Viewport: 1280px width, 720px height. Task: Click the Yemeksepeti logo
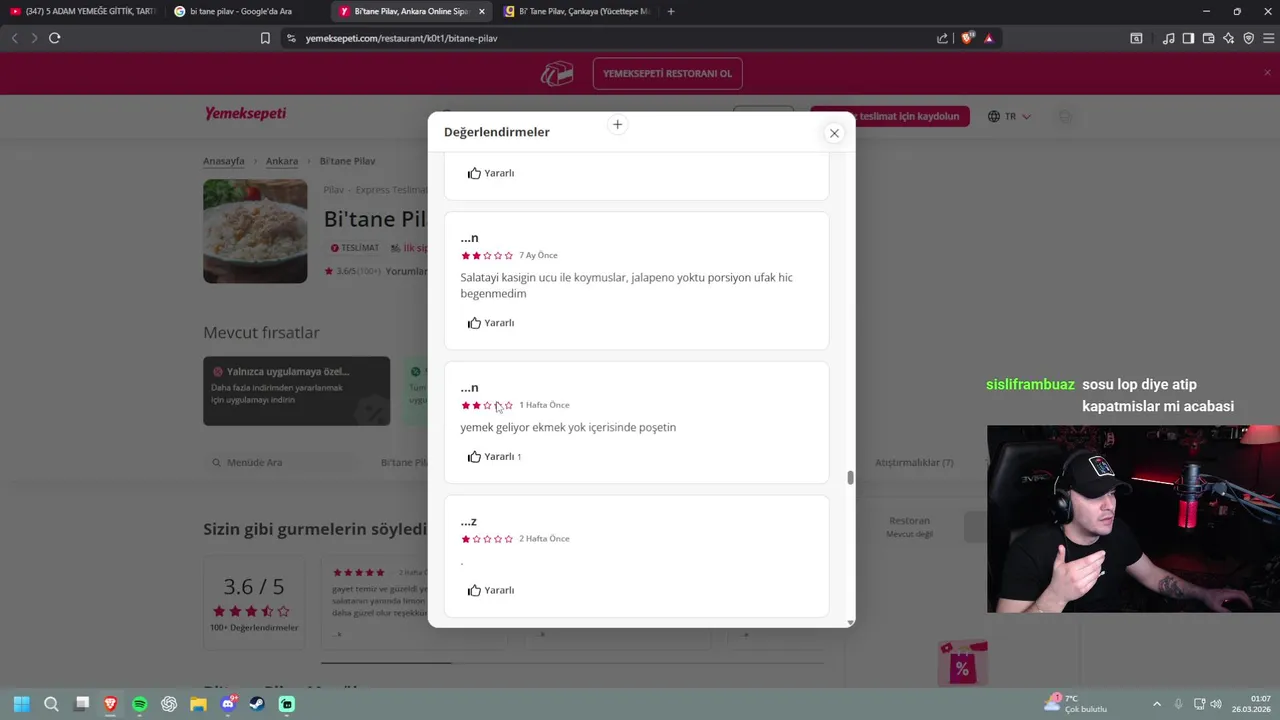246,114
